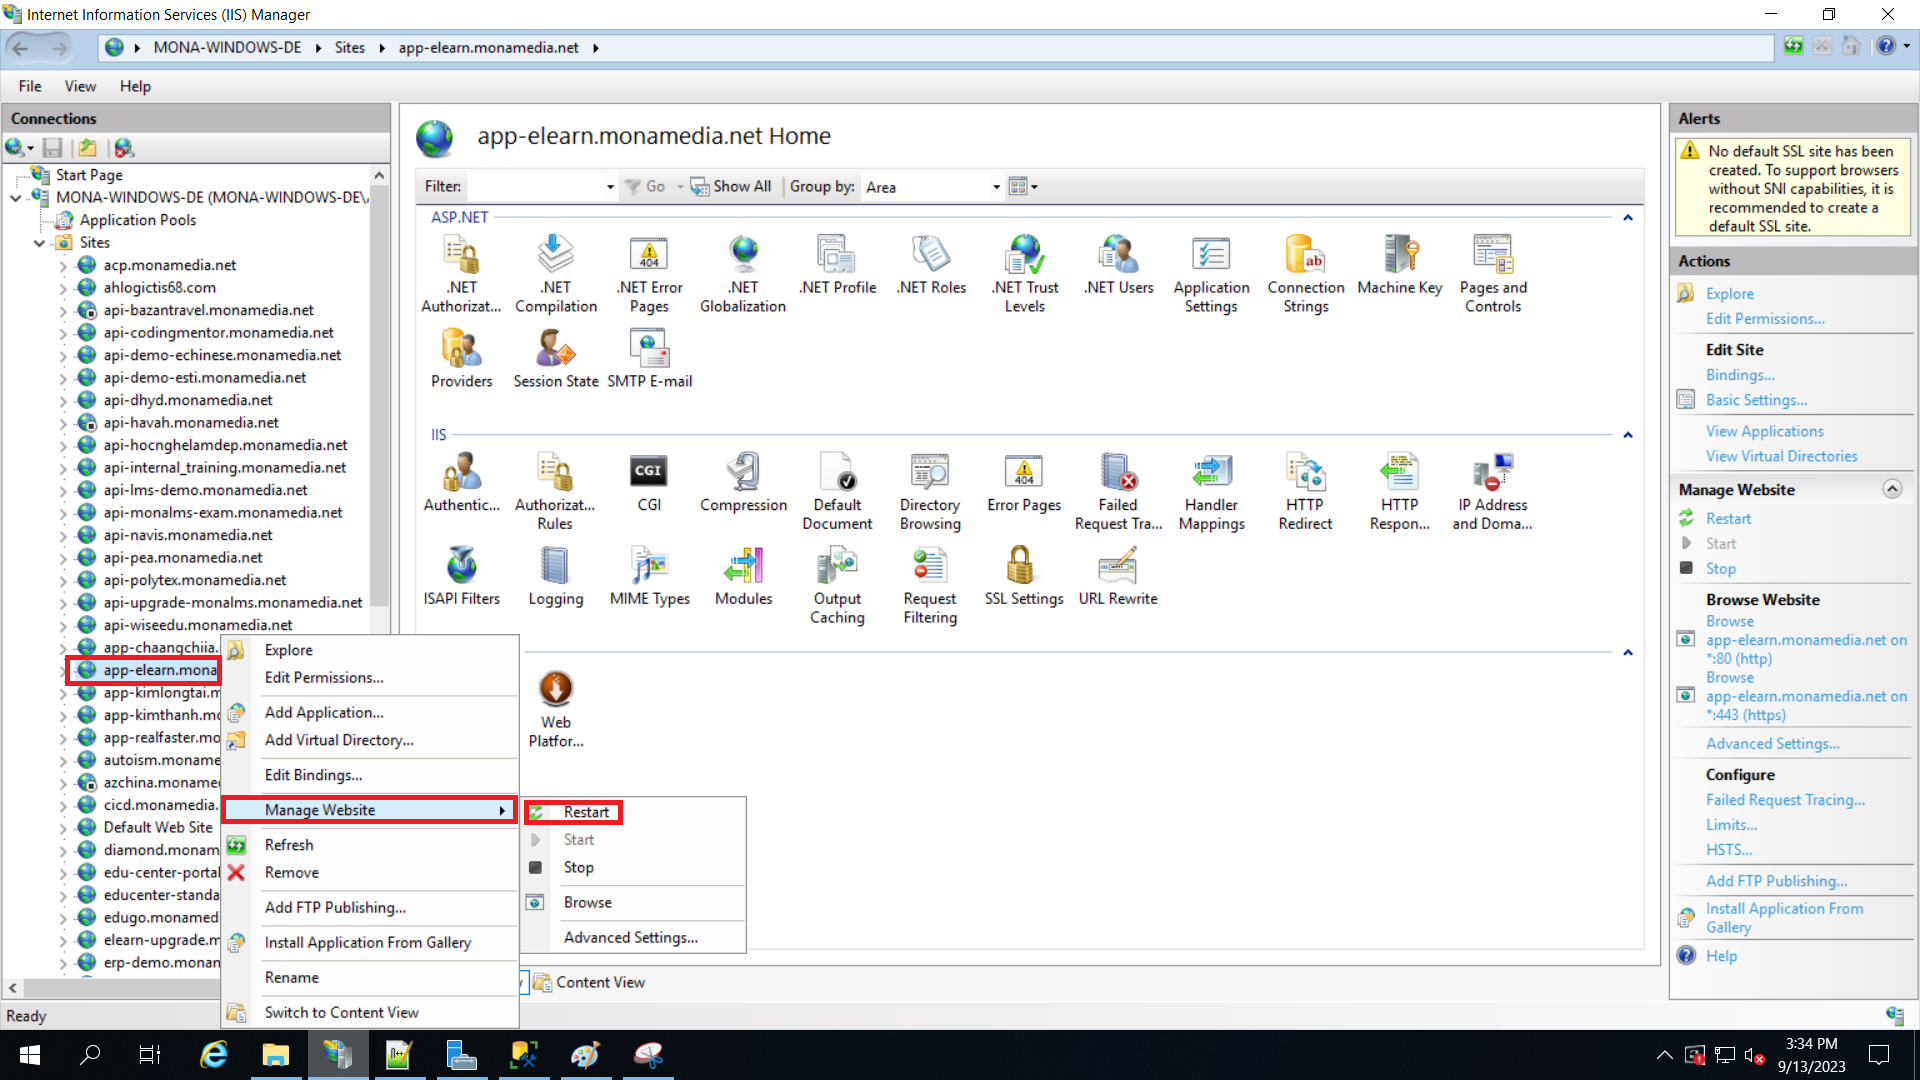Open the Group by Area dropdown
This screenshot has height=1080, width=1920.
click(x=995, y=187)
